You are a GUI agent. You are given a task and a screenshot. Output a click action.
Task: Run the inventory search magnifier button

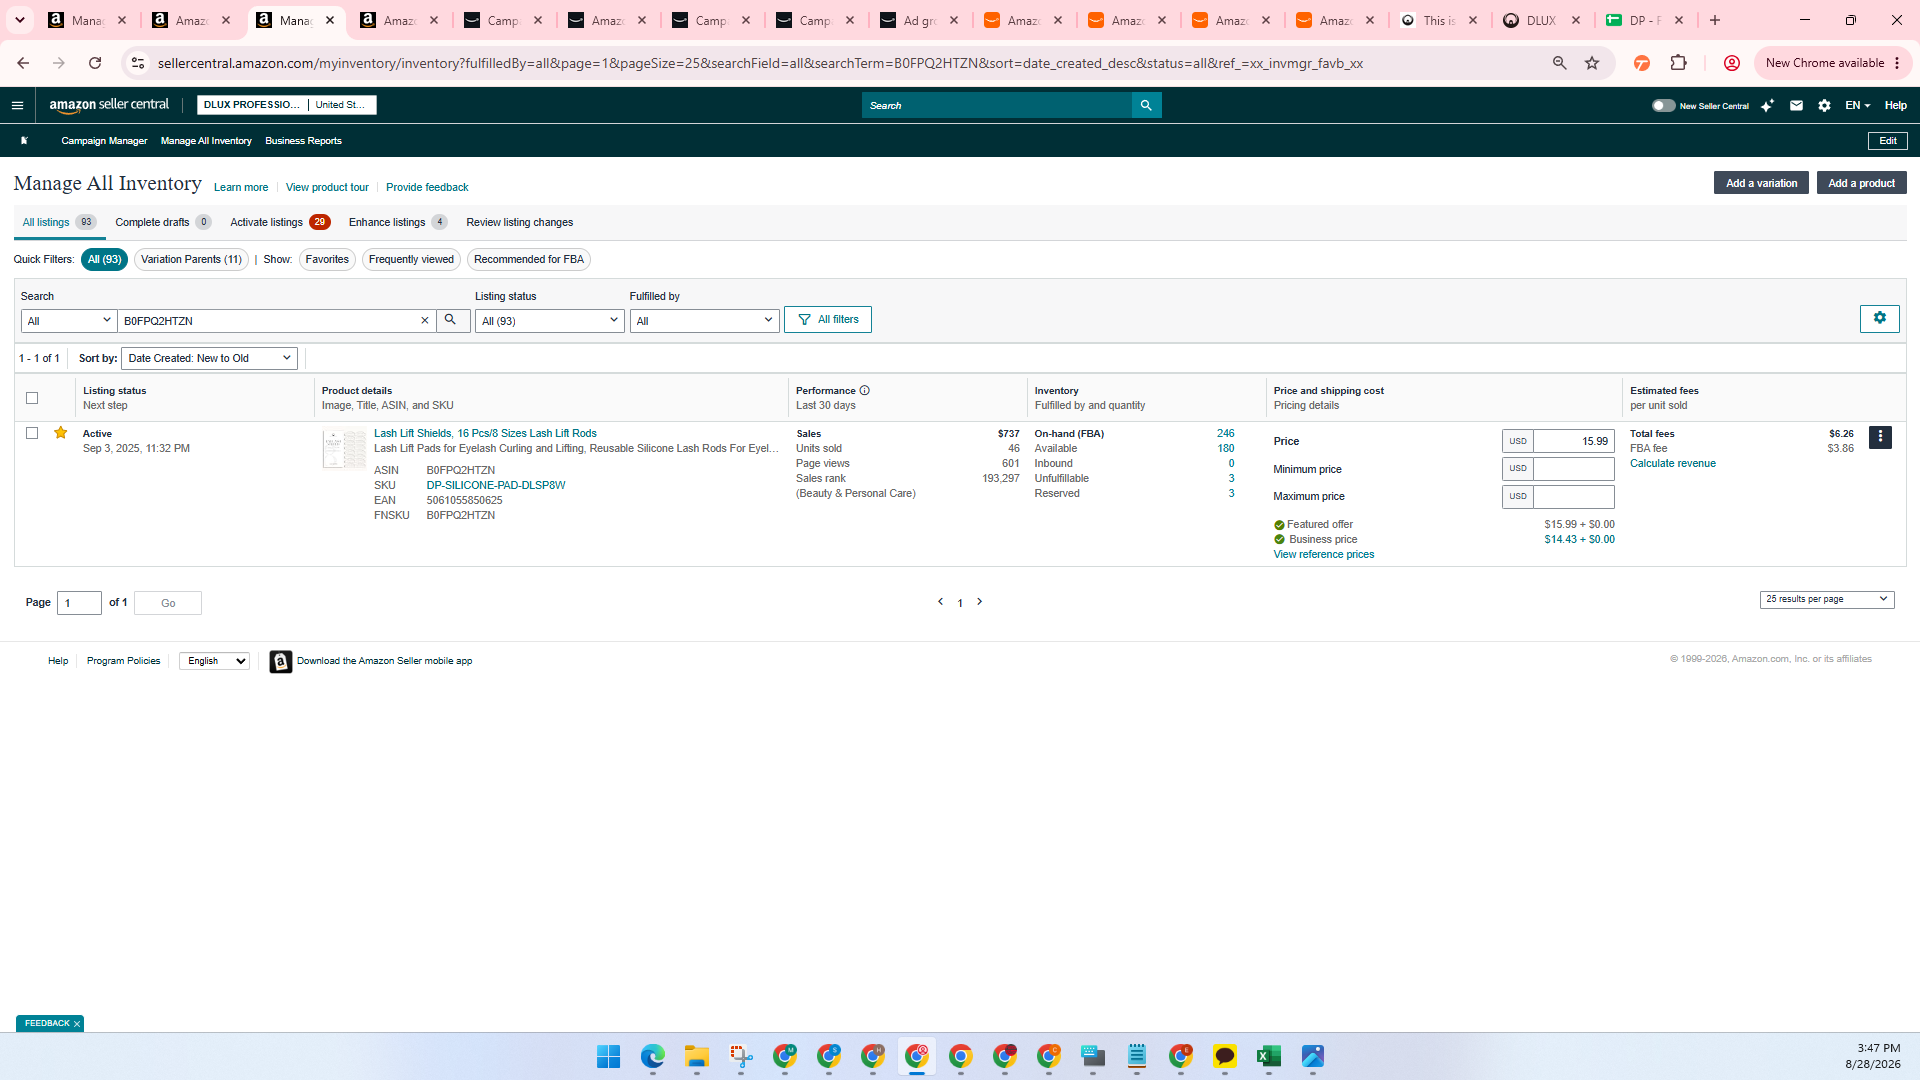(451, 320)
